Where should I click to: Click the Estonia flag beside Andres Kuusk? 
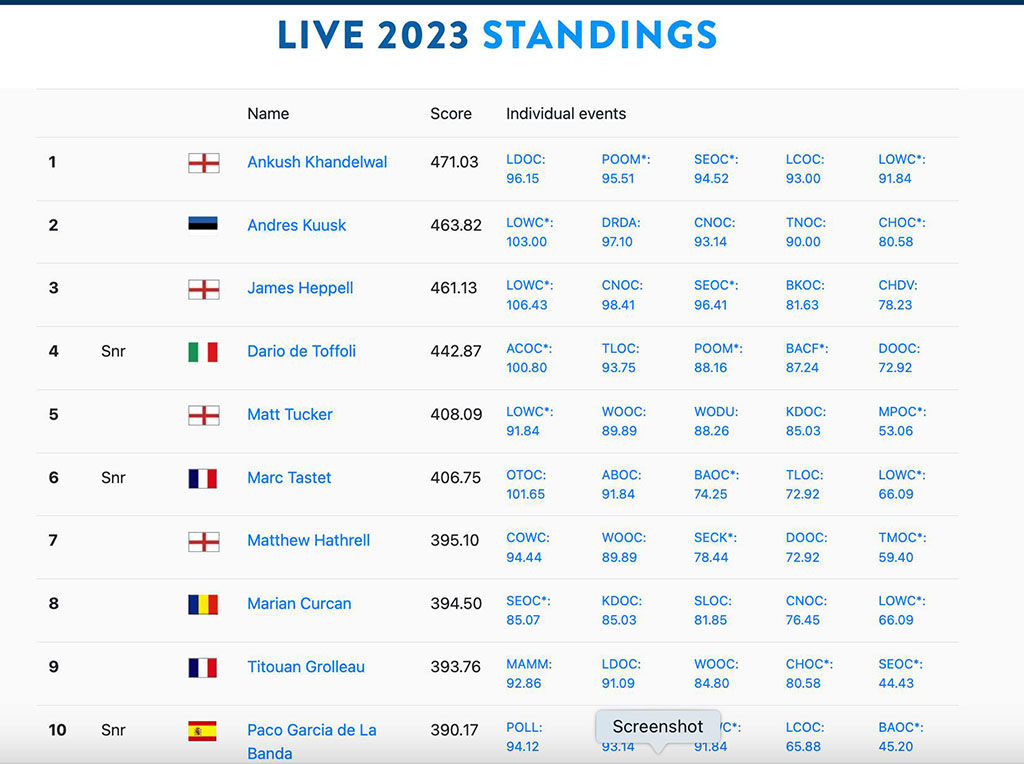pyautogui.click(x=203, y=224)
